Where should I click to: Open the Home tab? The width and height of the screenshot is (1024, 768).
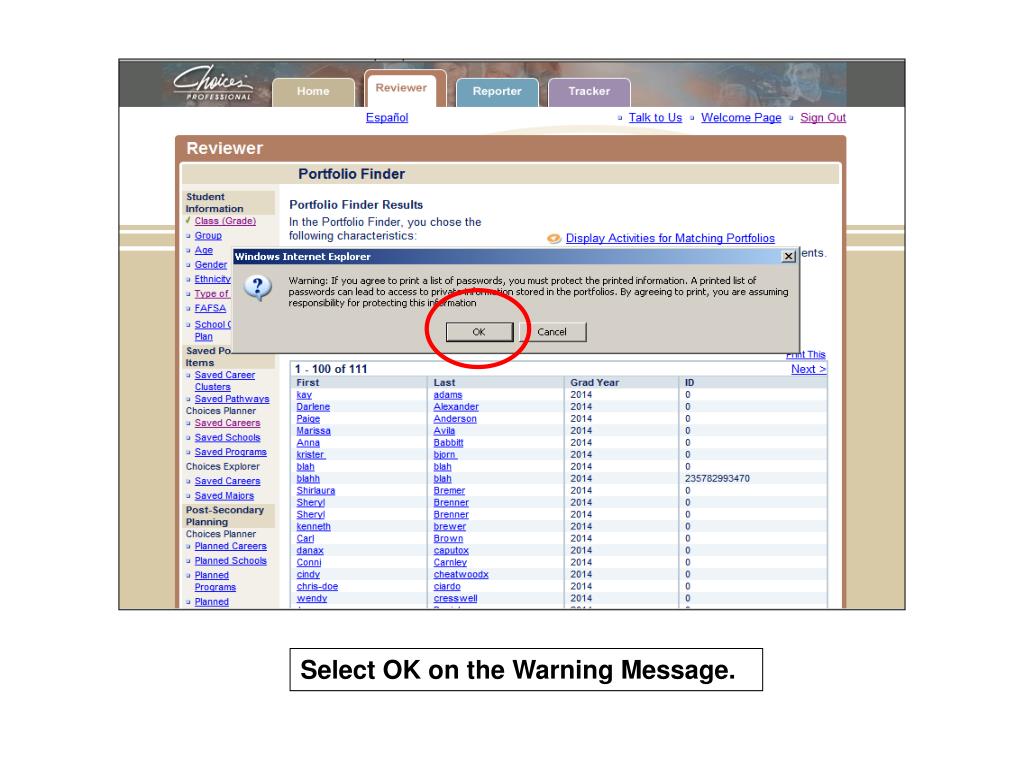(313, 91)
